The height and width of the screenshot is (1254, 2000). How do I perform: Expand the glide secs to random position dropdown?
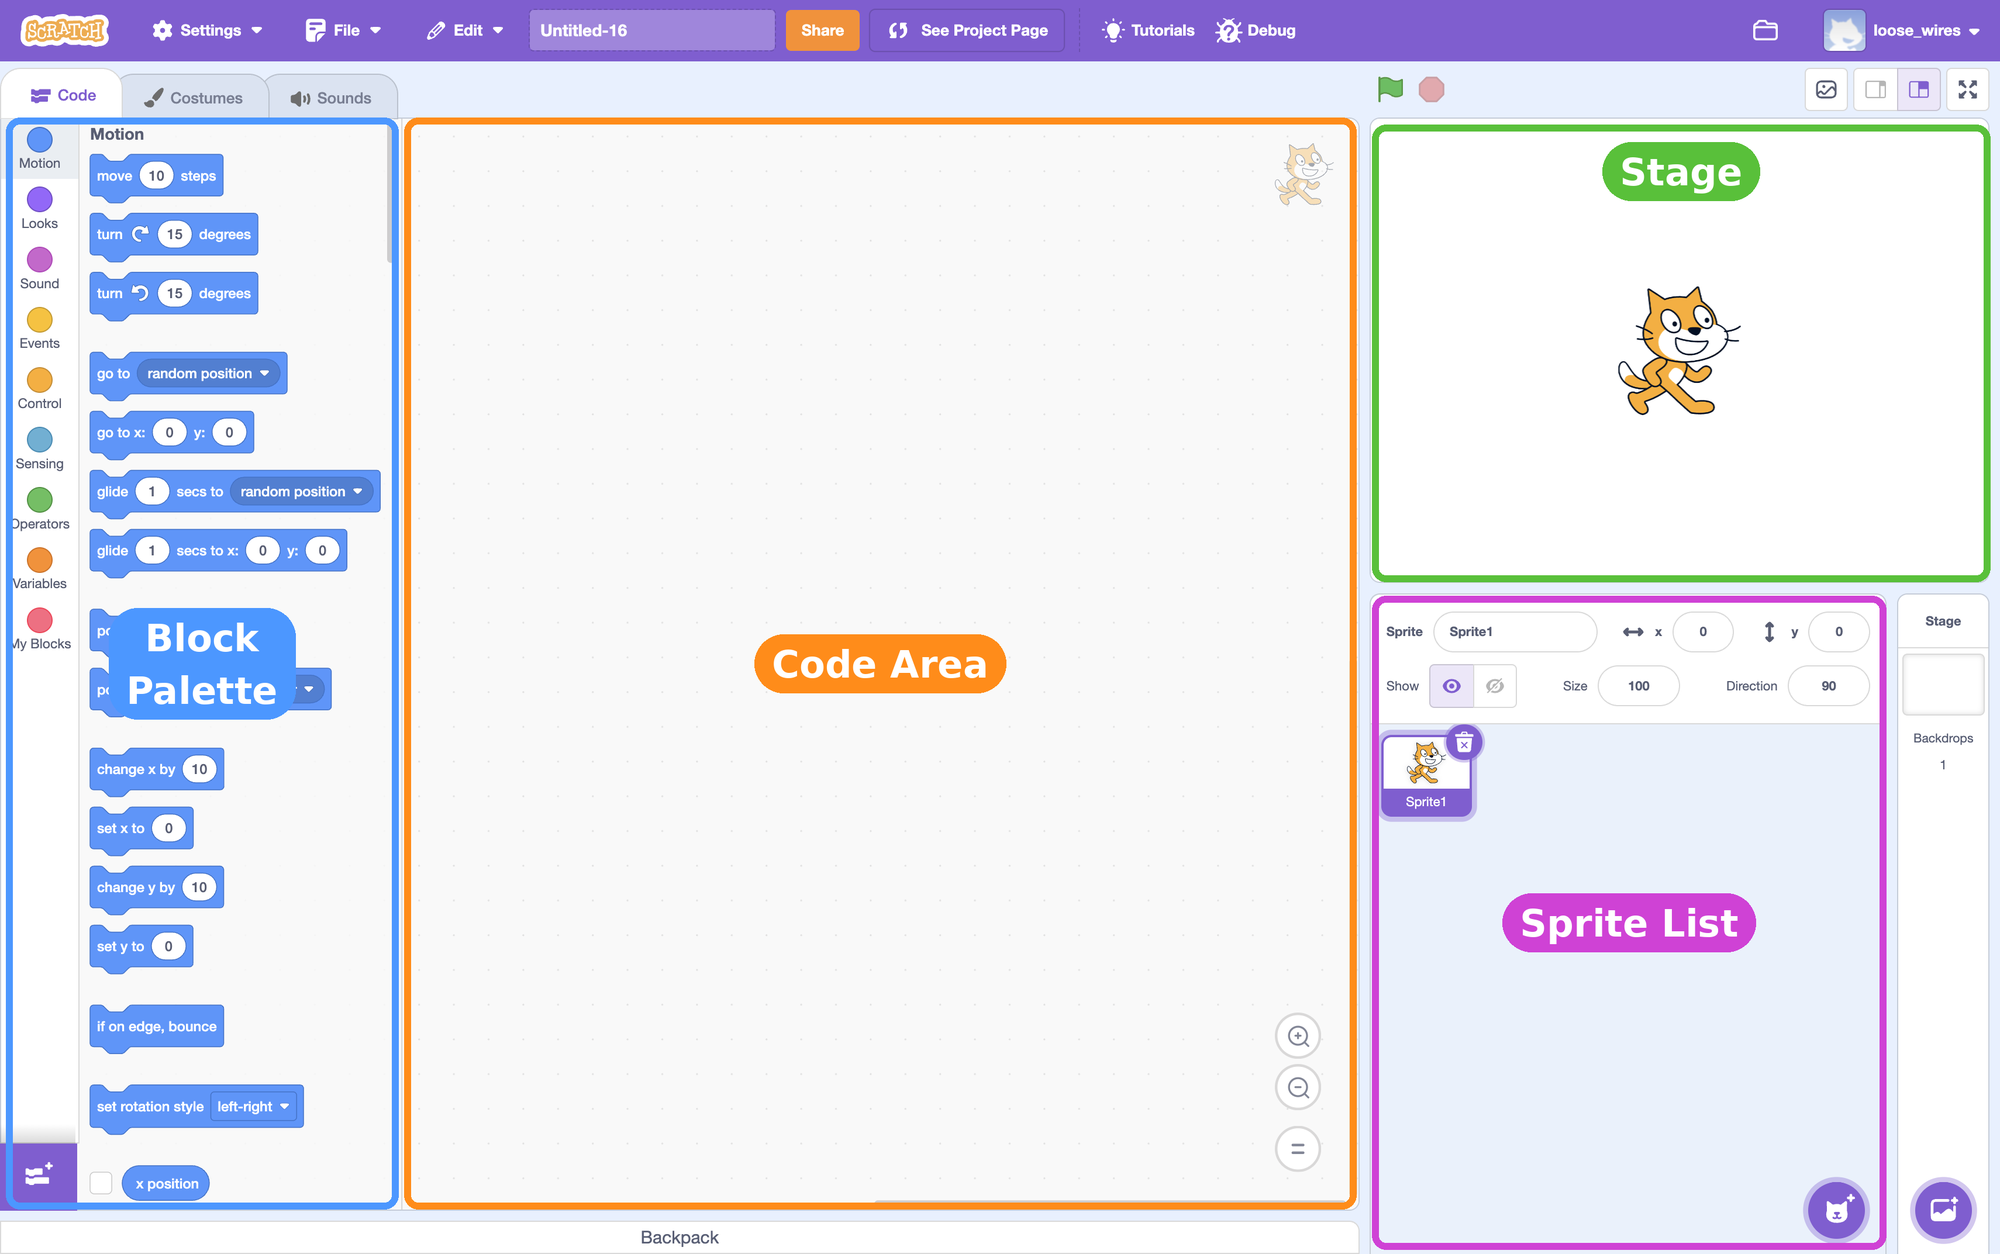[x=301, y=492]
